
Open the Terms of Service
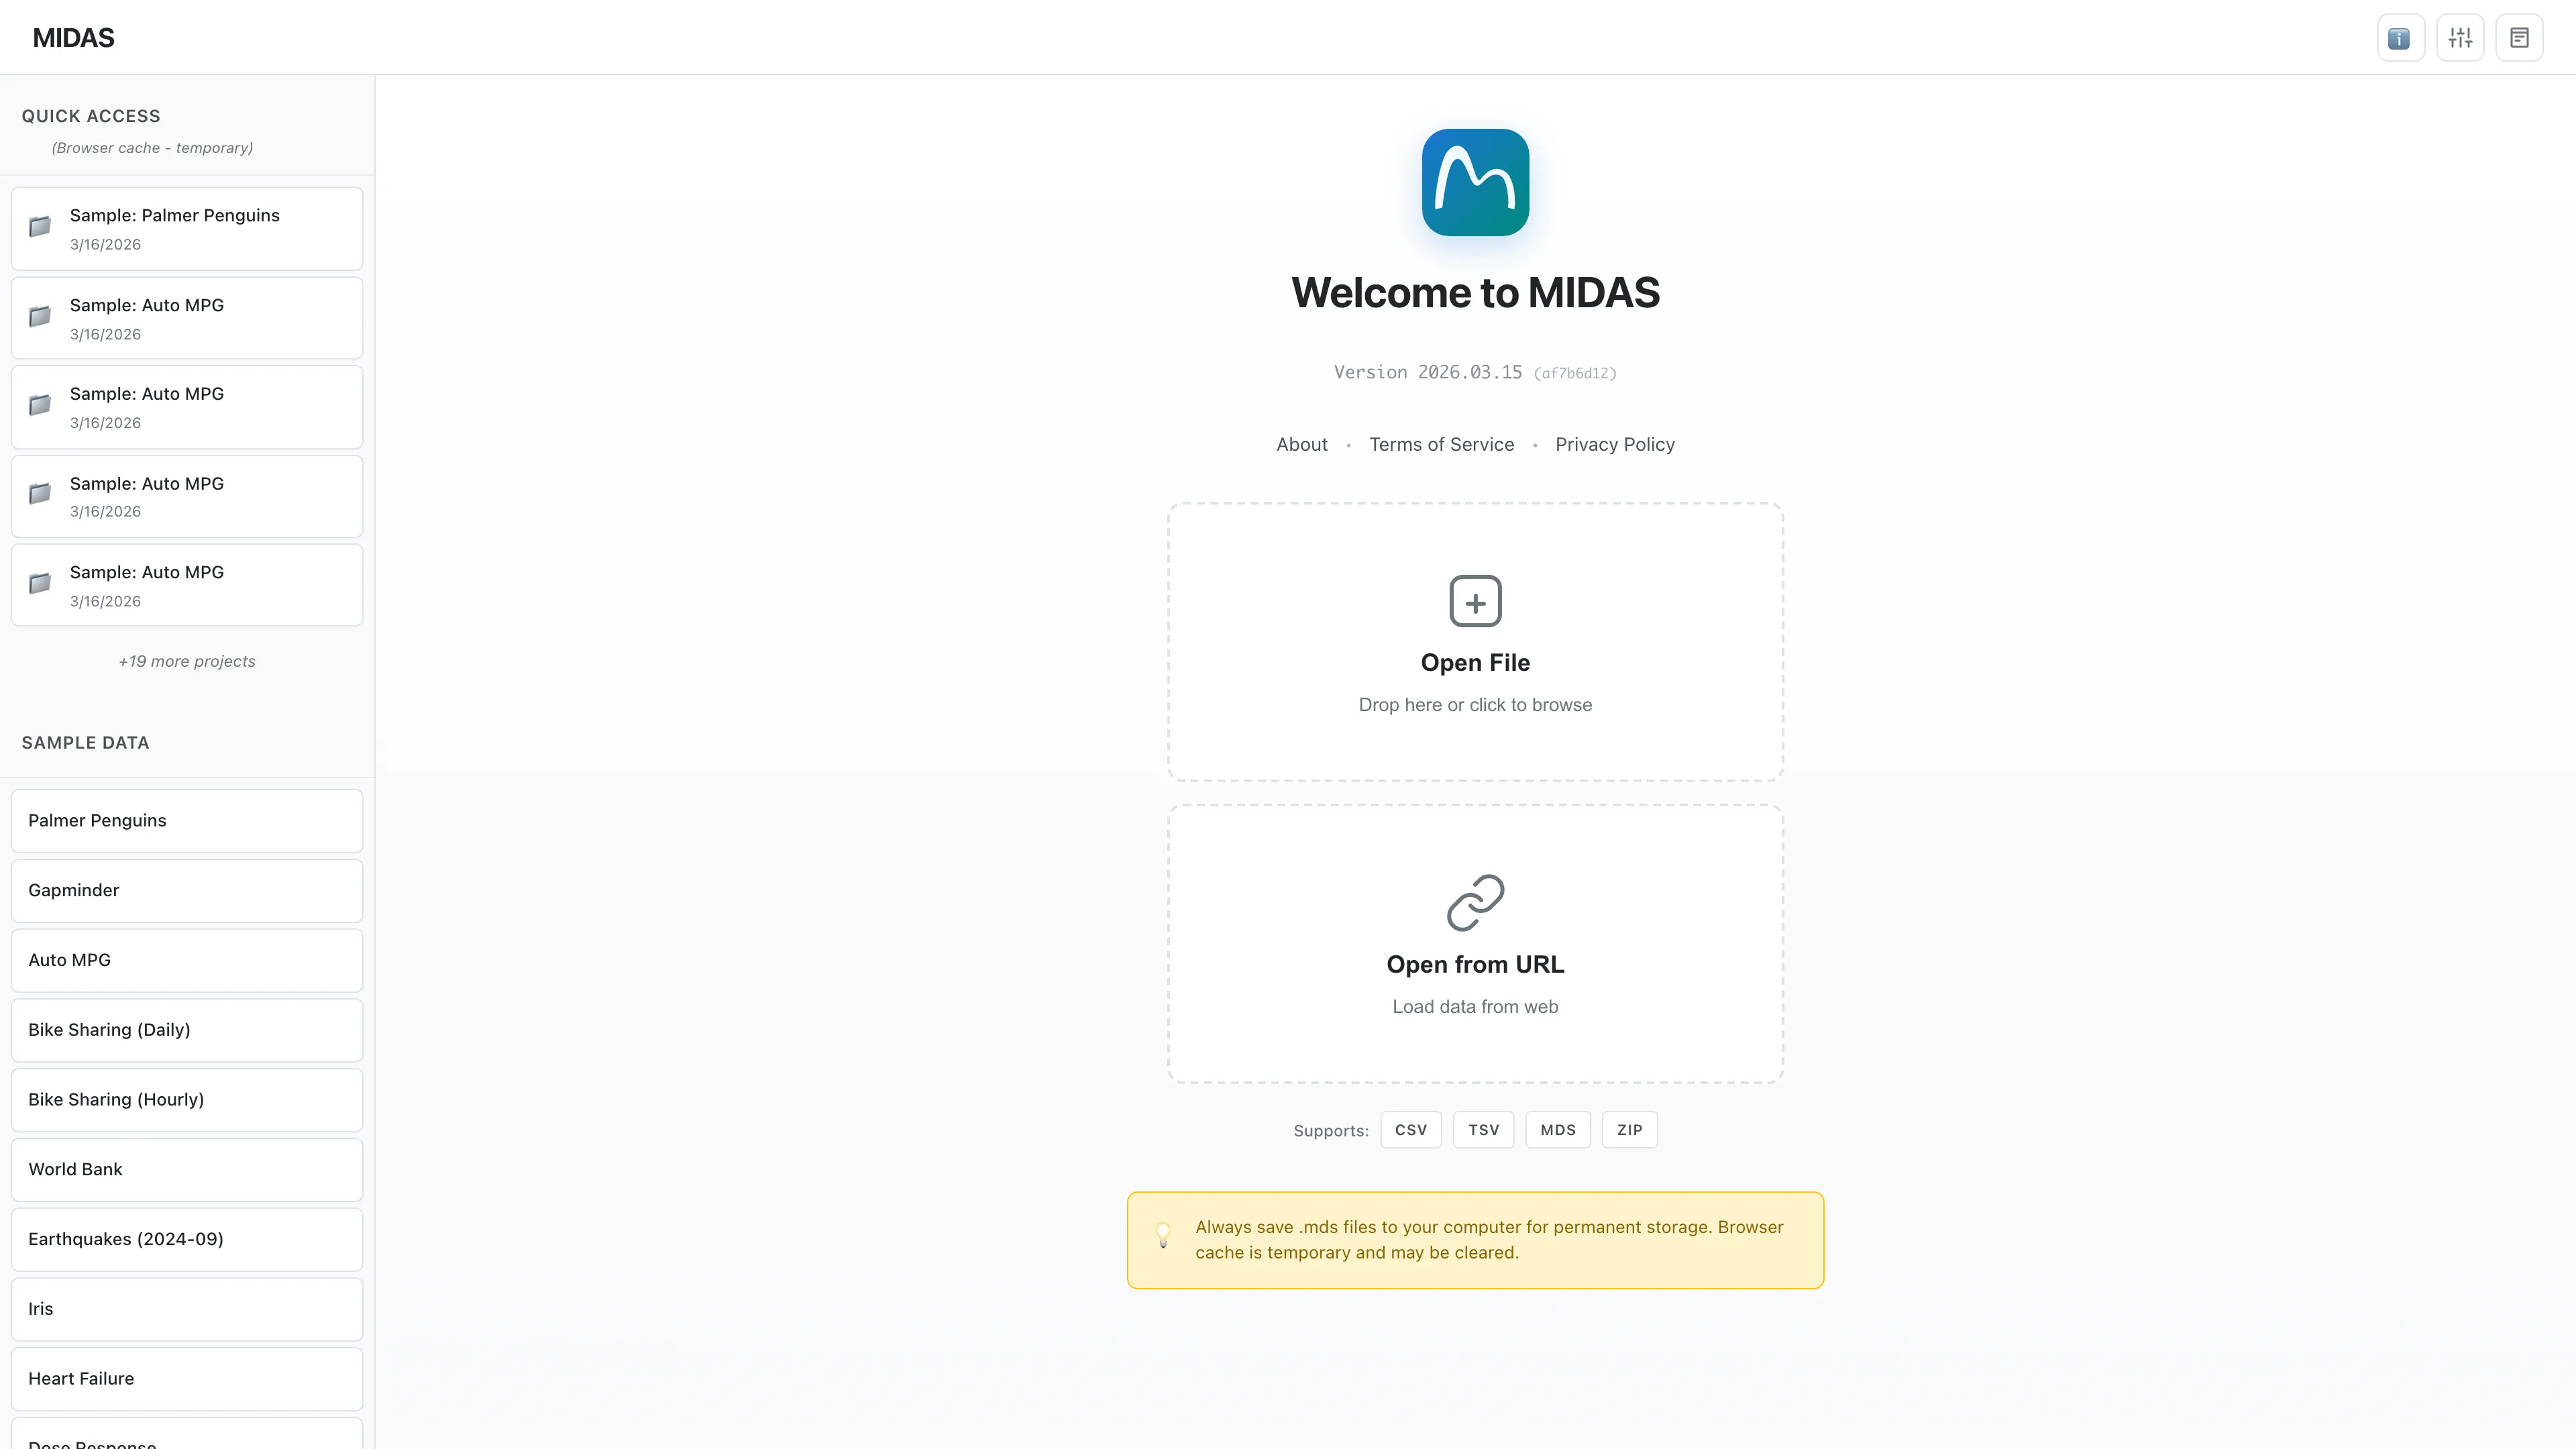[1441, 444]
